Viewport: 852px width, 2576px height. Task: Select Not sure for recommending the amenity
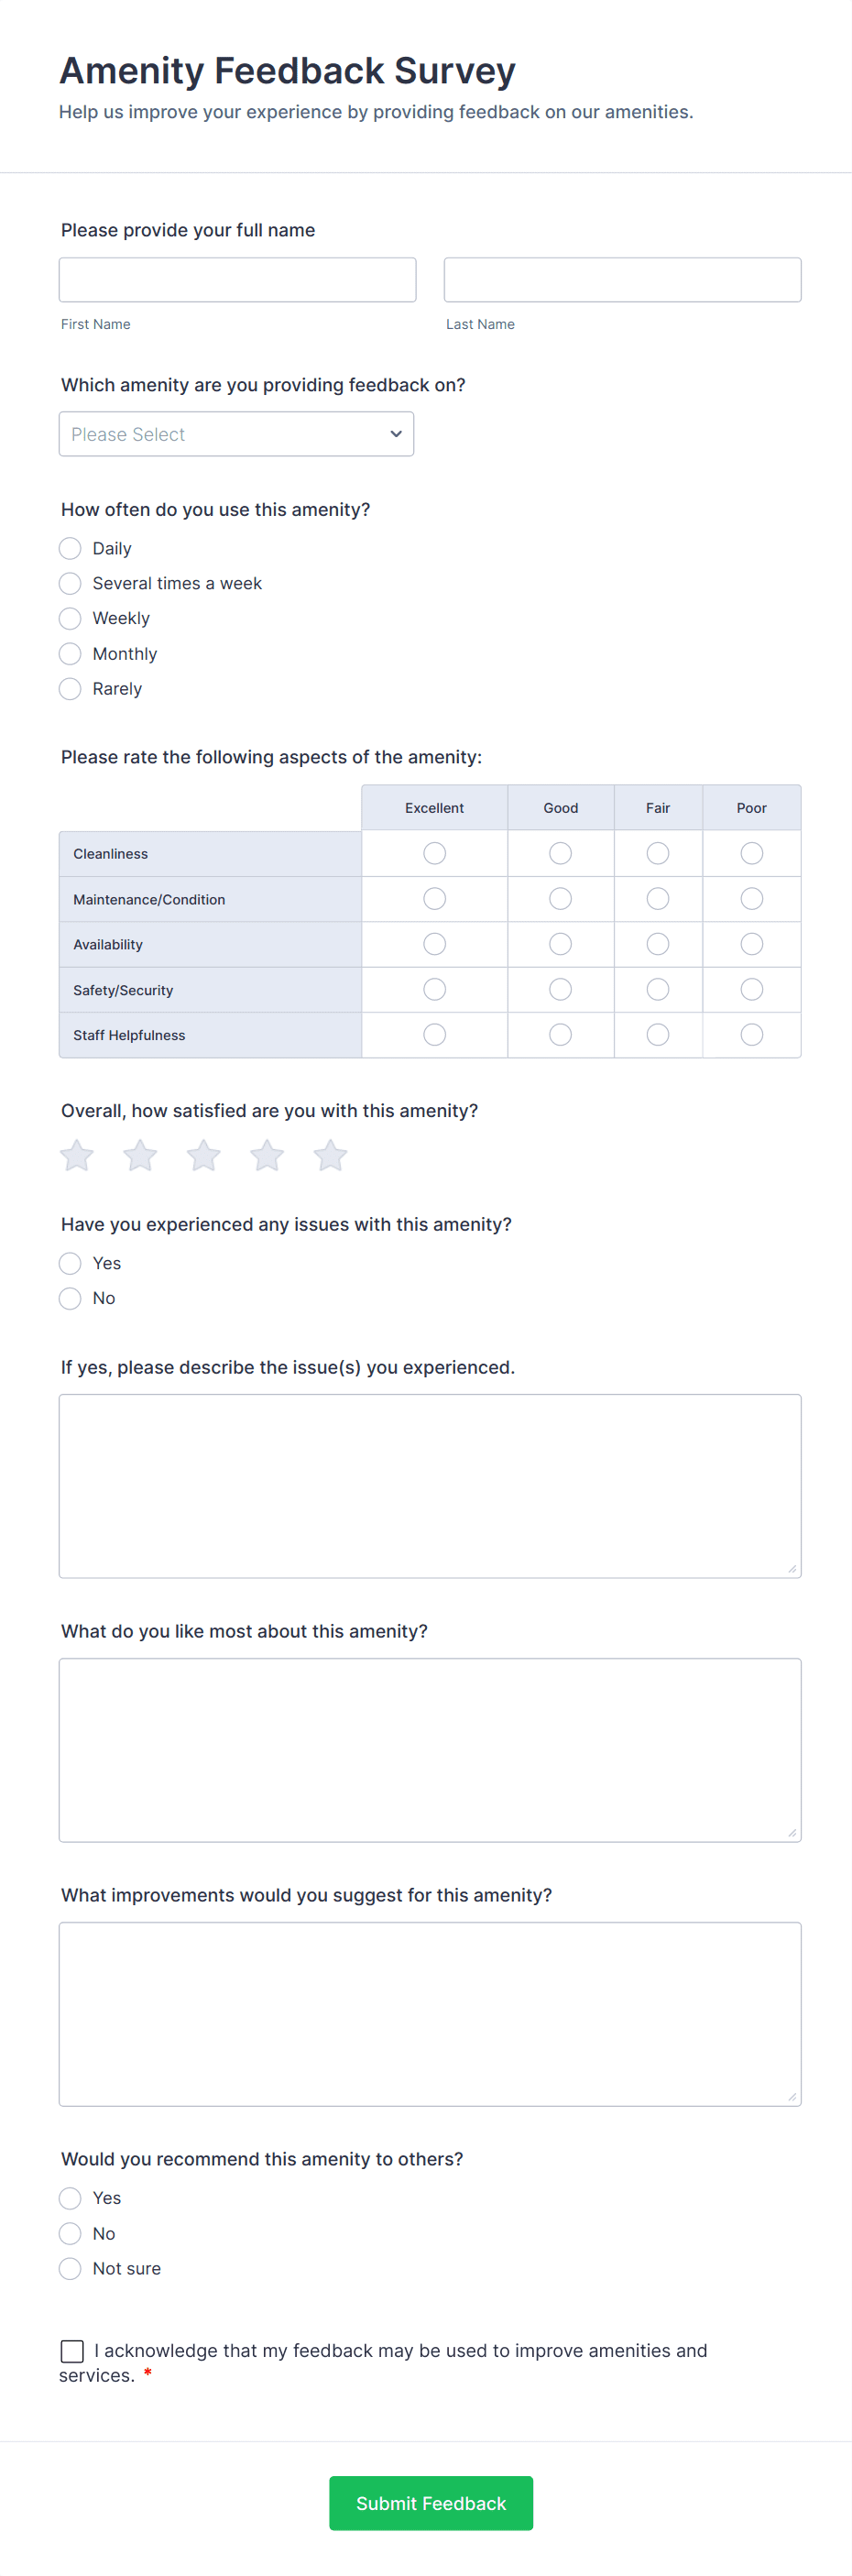click(70, 2268)
